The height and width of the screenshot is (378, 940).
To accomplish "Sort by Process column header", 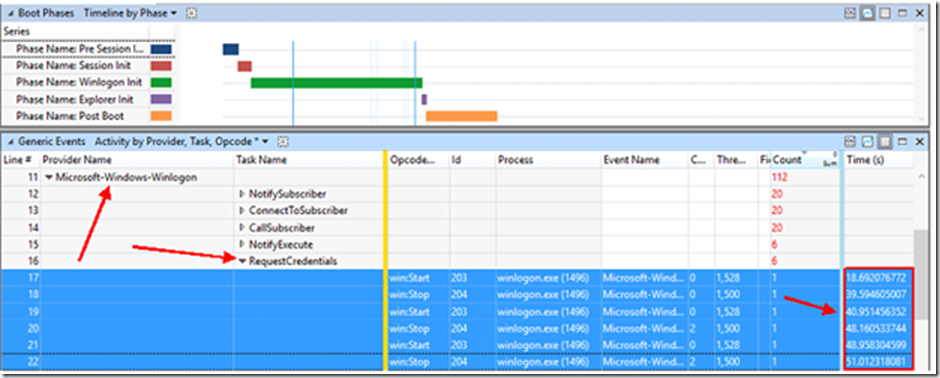I will [515, 160].
